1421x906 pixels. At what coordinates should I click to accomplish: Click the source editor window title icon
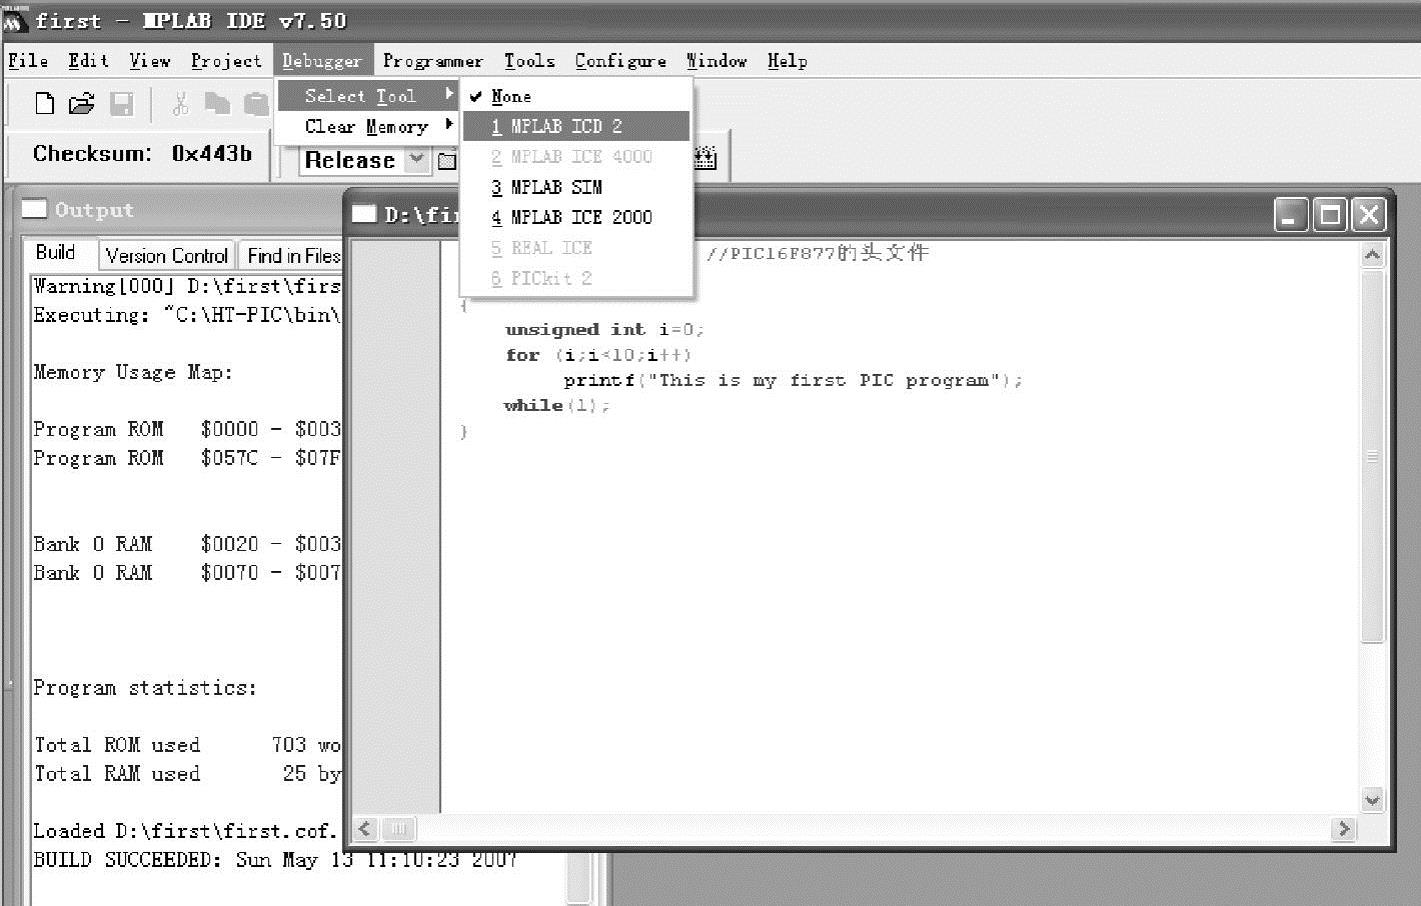click(365, 213)
